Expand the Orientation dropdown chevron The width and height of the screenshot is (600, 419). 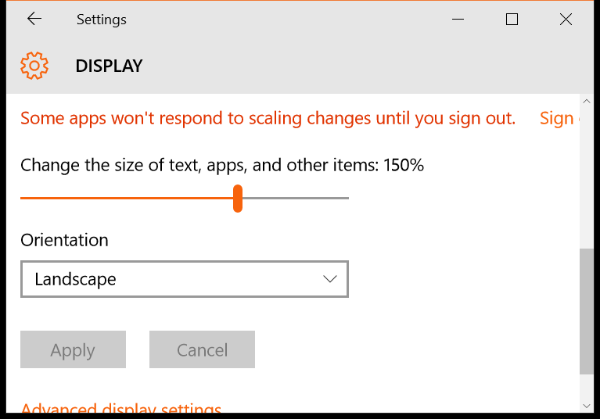[x=330, y=279]
